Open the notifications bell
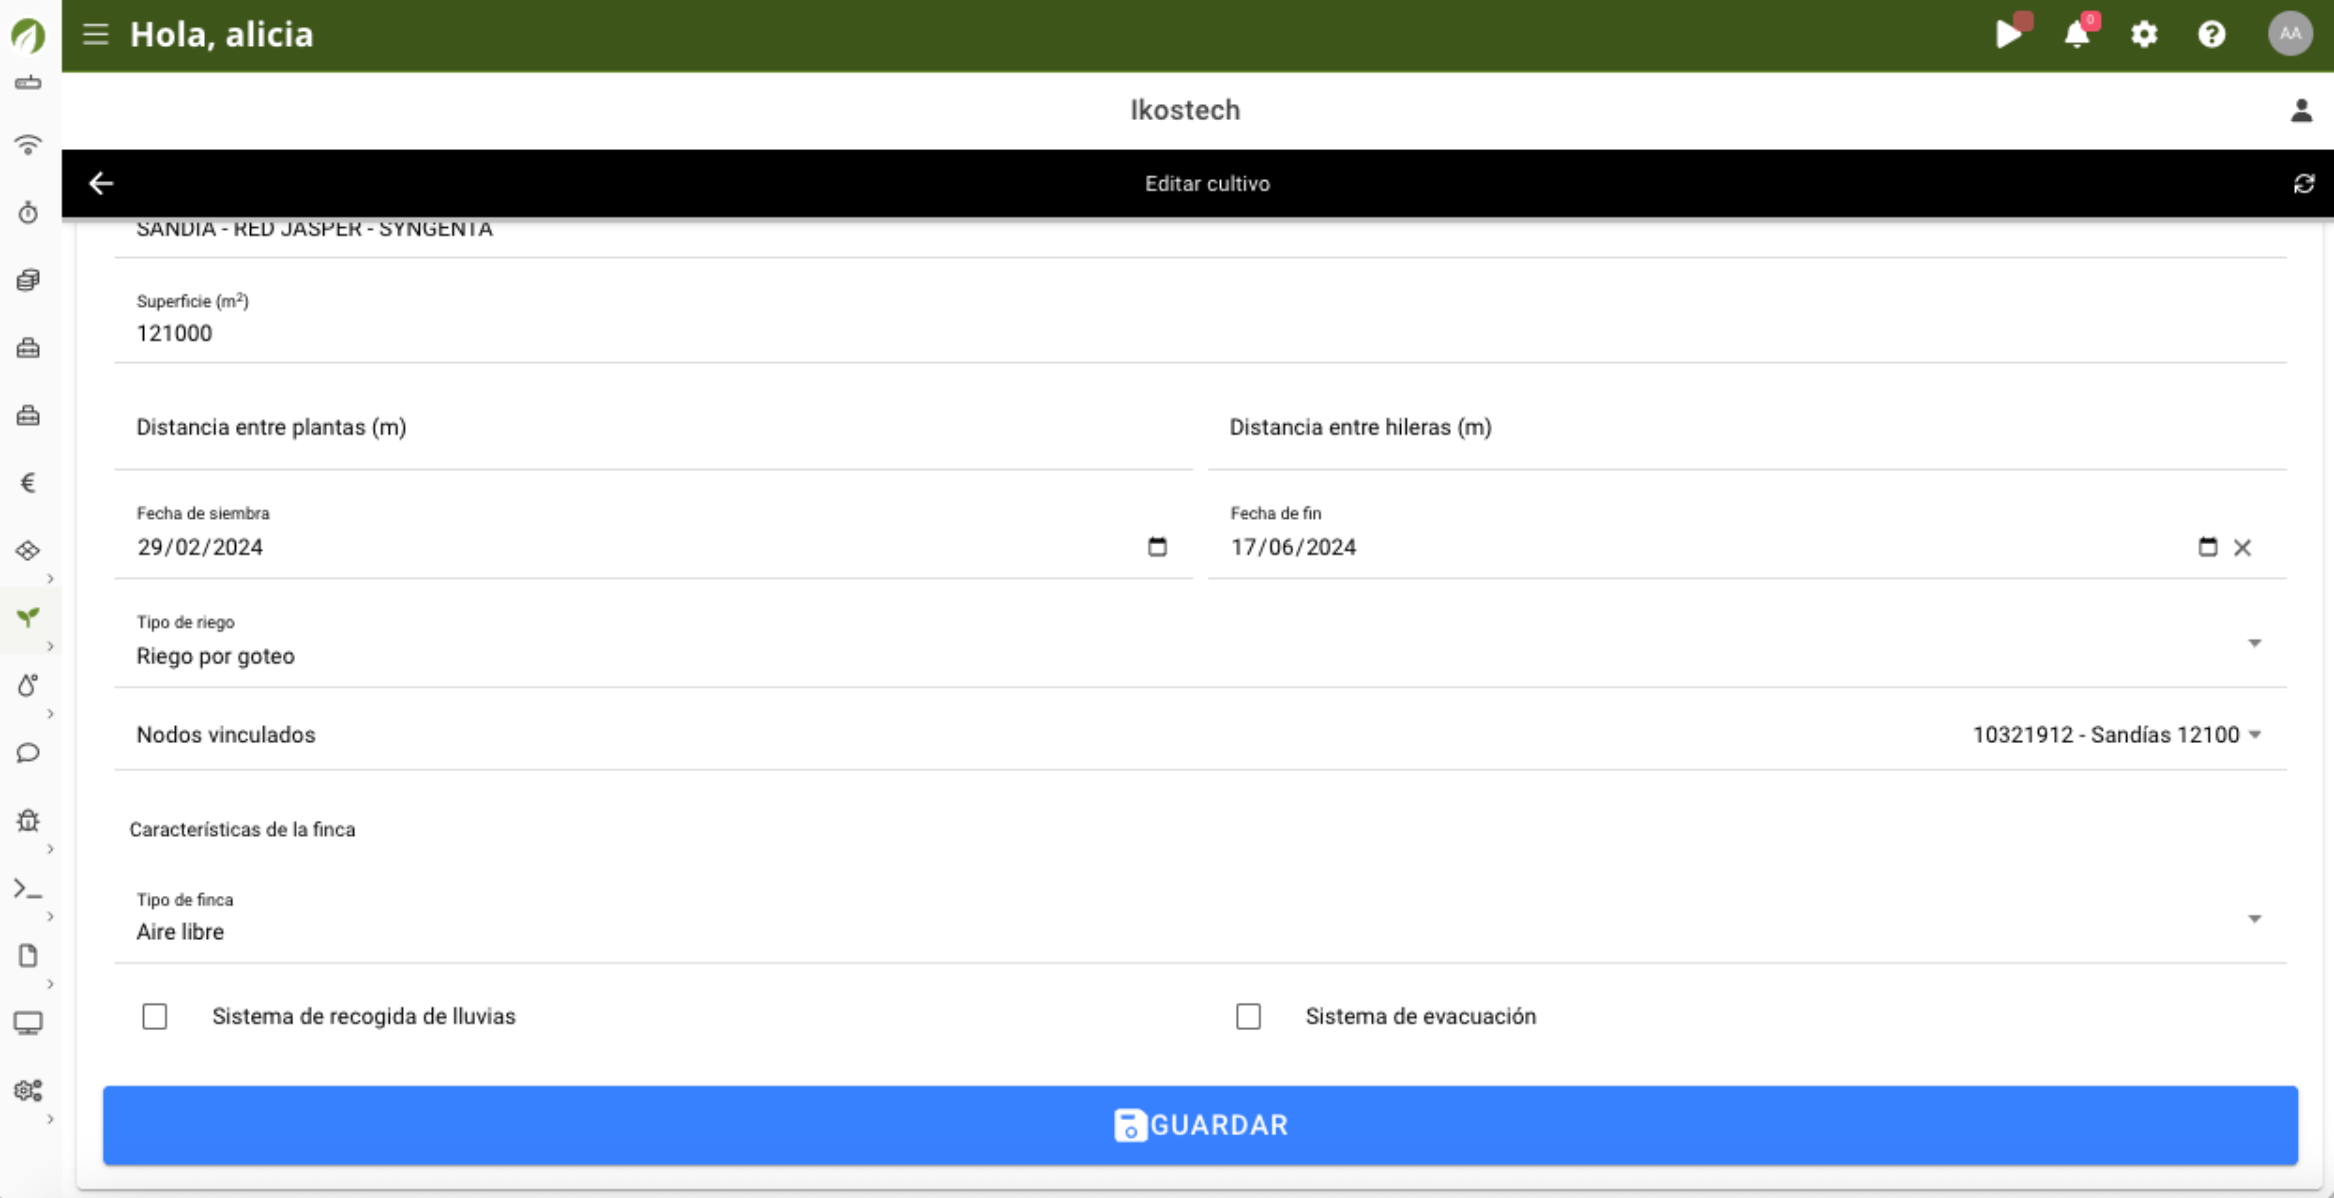Image resolution: width=2334 pixels, height=1198 pixels. coord(2077,35)
